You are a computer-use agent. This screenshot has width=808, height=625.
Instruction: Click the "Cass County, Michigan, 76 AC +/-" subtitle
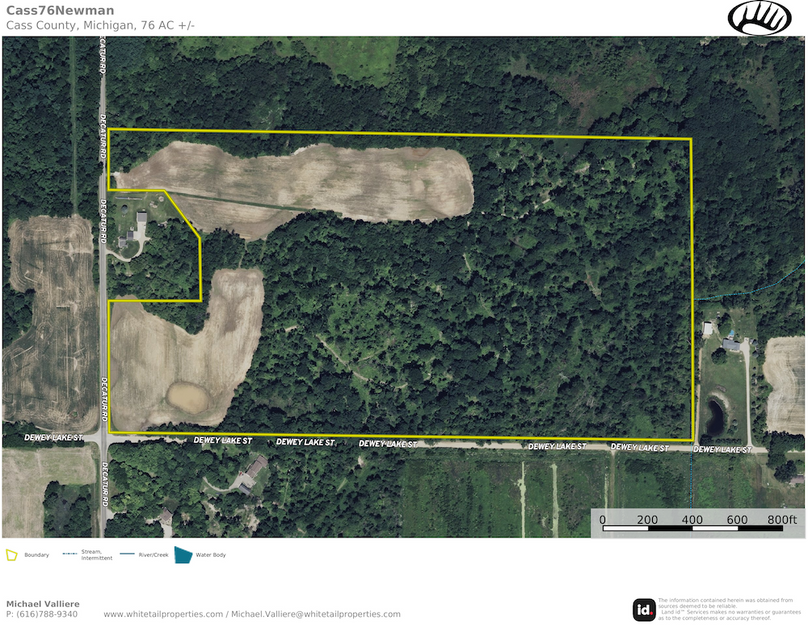(x=100, y=25)
